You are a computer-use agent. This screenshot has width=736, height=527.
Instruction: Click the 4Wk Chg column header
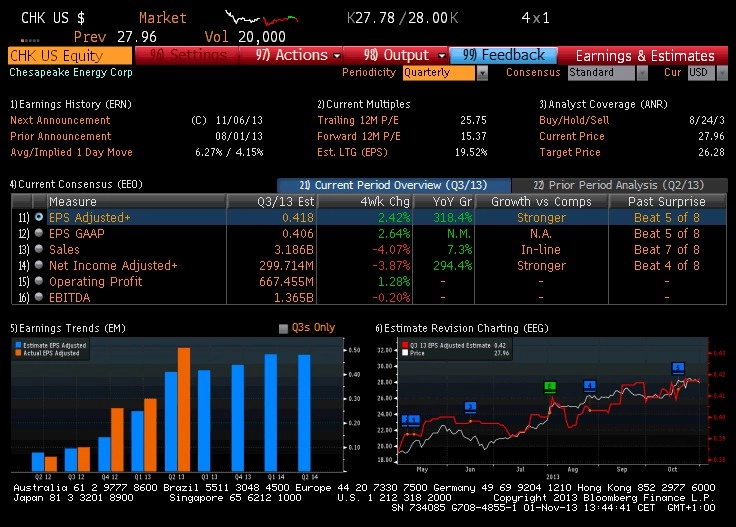coord(365,201)
